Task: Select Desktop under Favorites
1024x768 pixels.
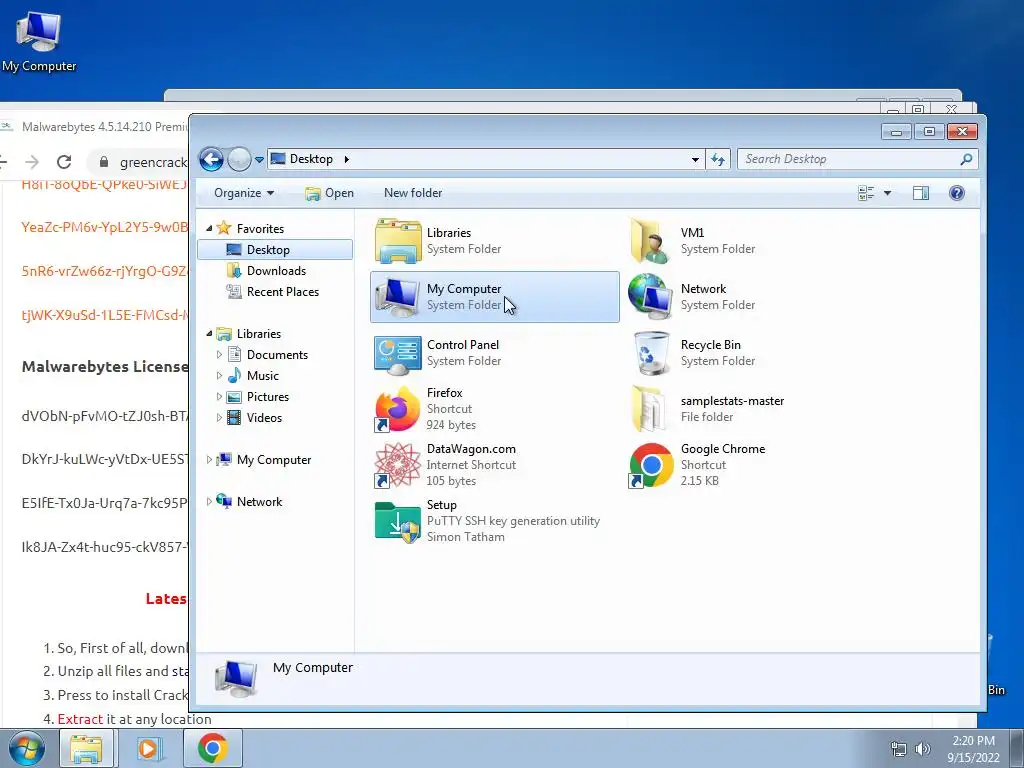Action: [275, 249]
